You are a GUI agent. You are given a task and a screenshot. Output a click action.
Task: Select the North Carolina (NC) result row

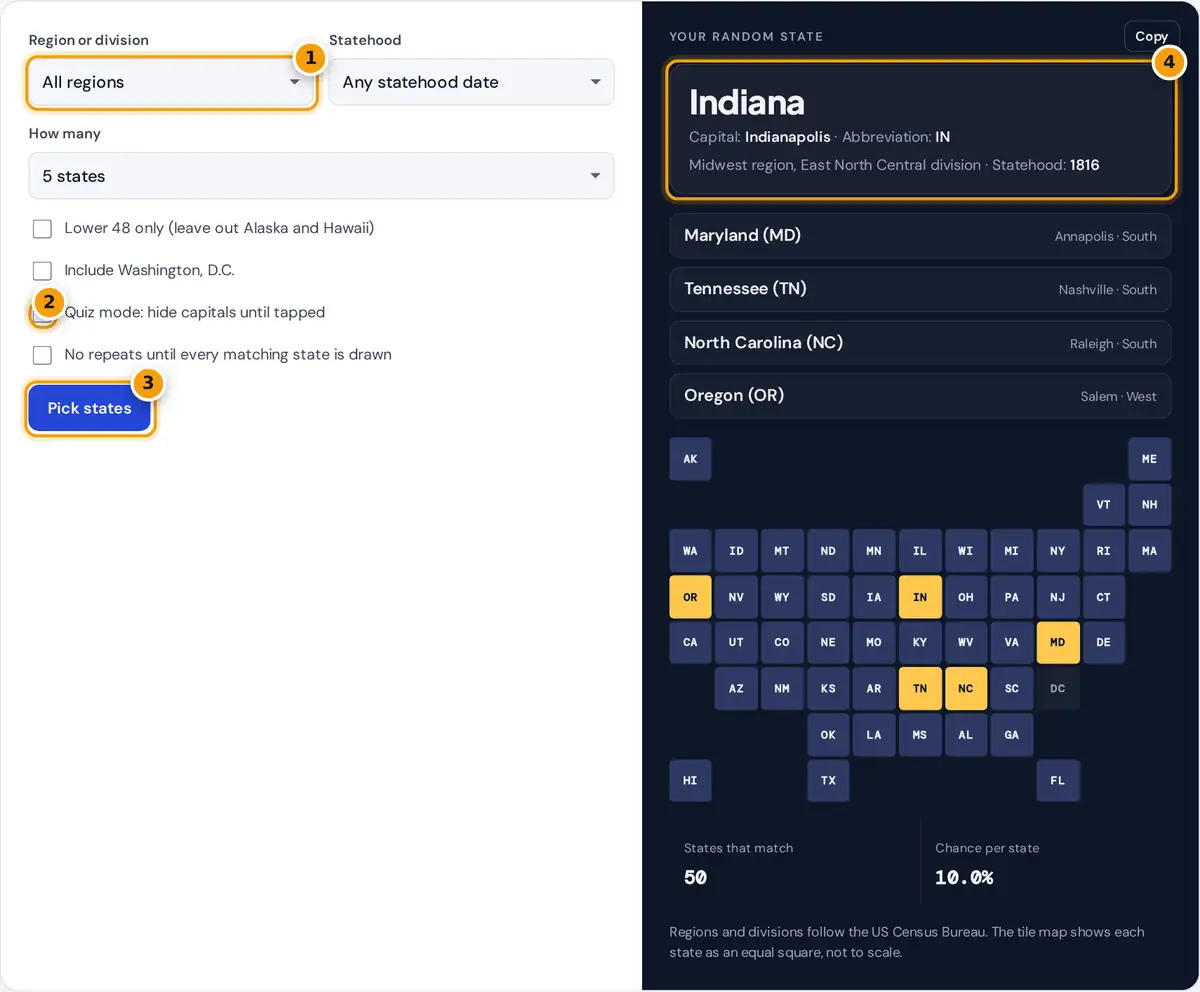pos(920,342)
